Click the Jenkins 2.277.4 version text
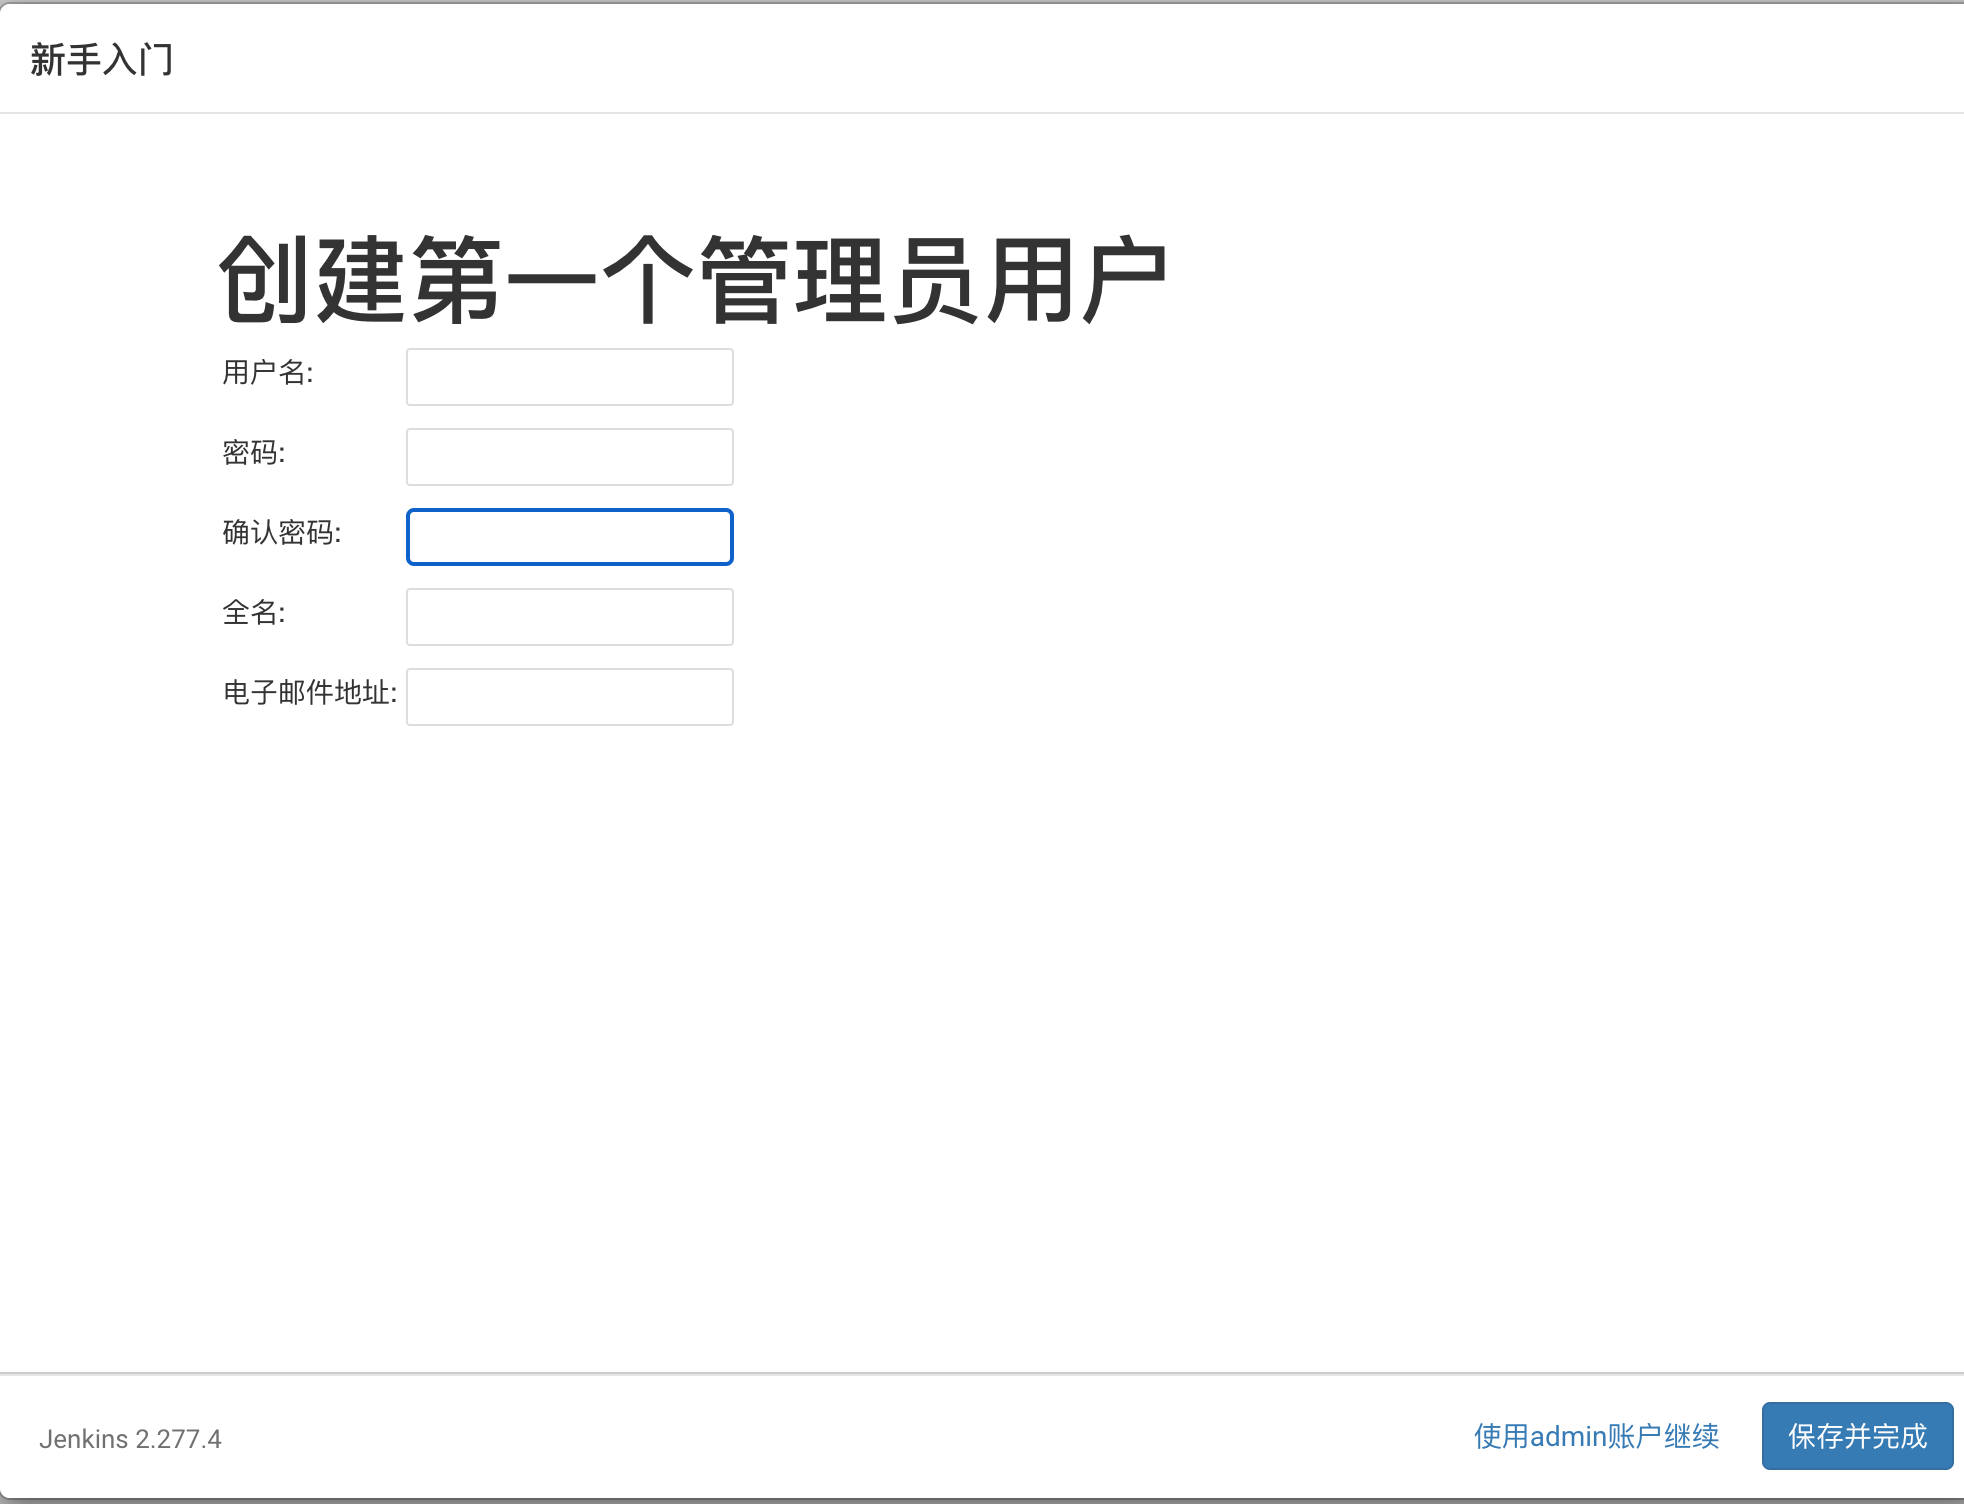The width and height of the screenshot is (1964, 1504). click(x=130, y=1439)
